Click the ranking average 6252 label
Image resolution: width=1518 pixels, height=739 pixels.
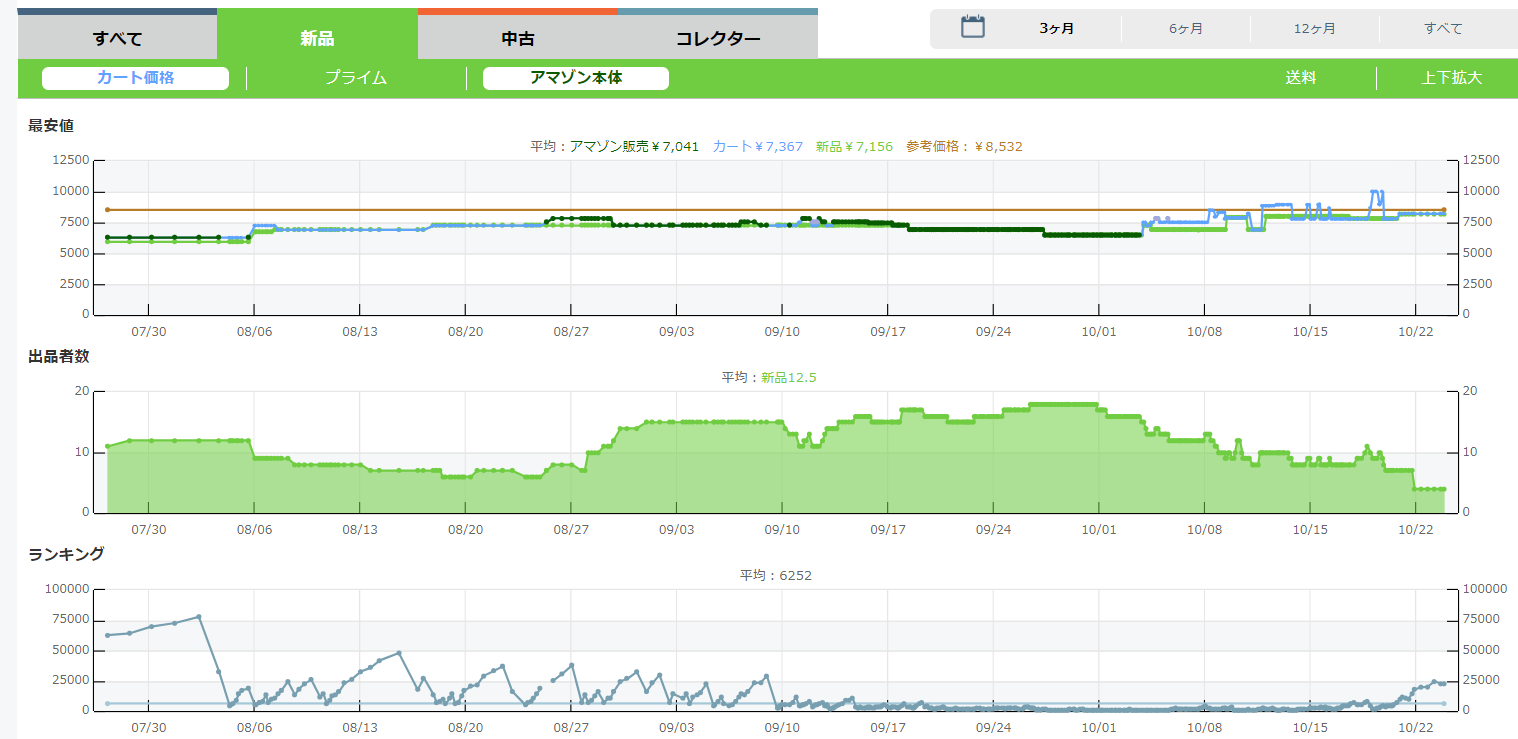click(x=785, y=575)
